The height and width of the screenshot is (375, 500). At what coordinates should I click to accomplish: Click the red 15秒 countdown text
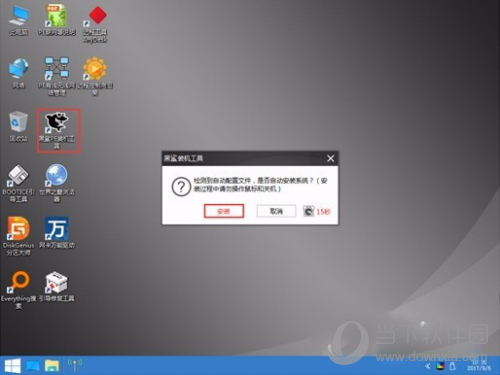click(x=323, y=212)
